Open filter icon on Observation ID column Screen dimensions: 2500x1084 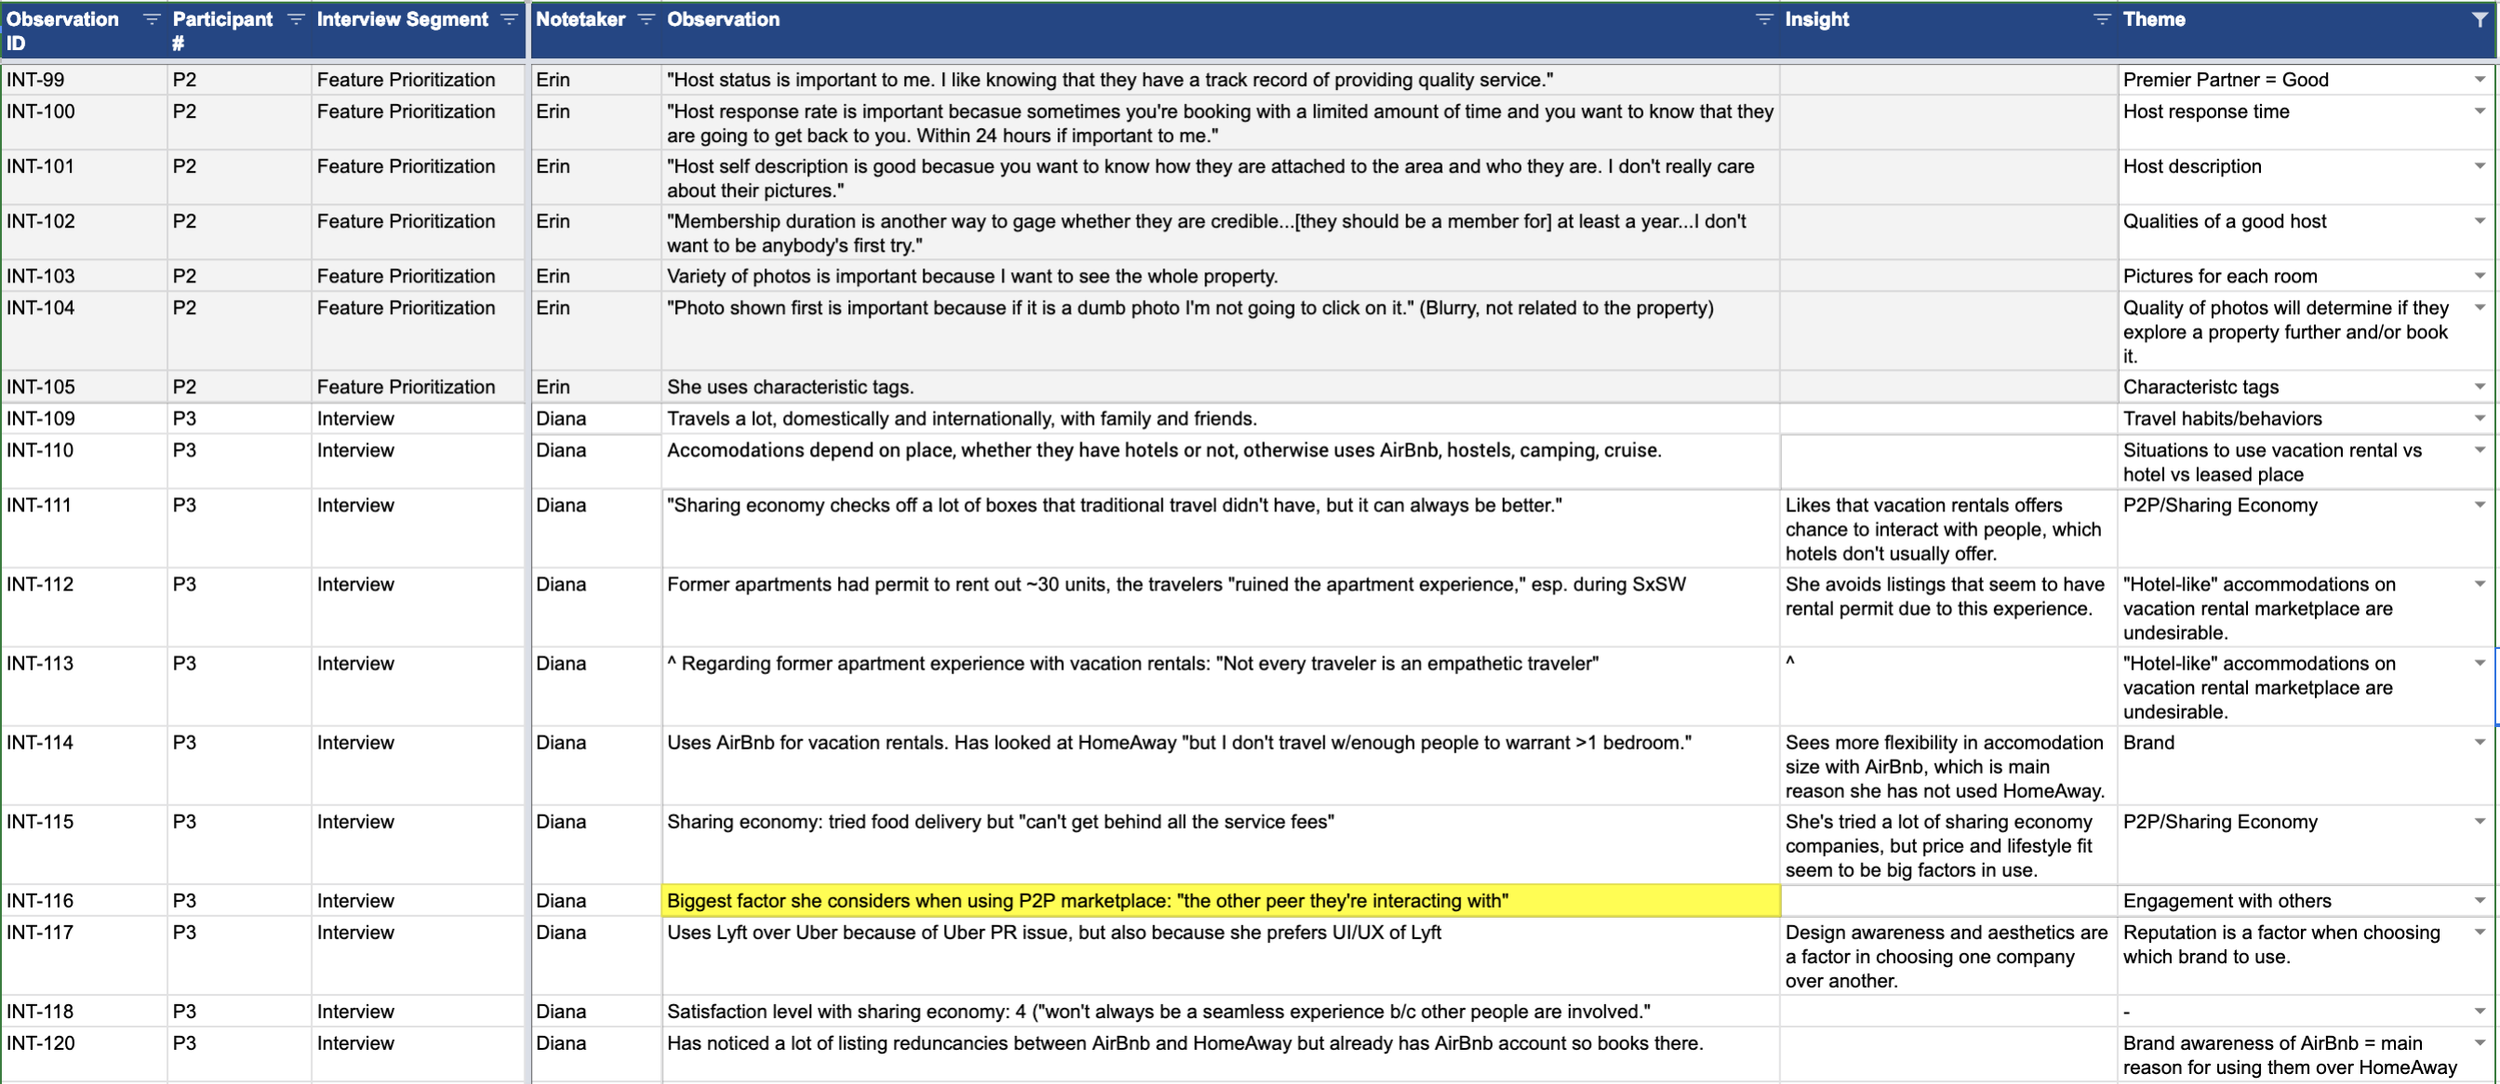click(151, 20)
